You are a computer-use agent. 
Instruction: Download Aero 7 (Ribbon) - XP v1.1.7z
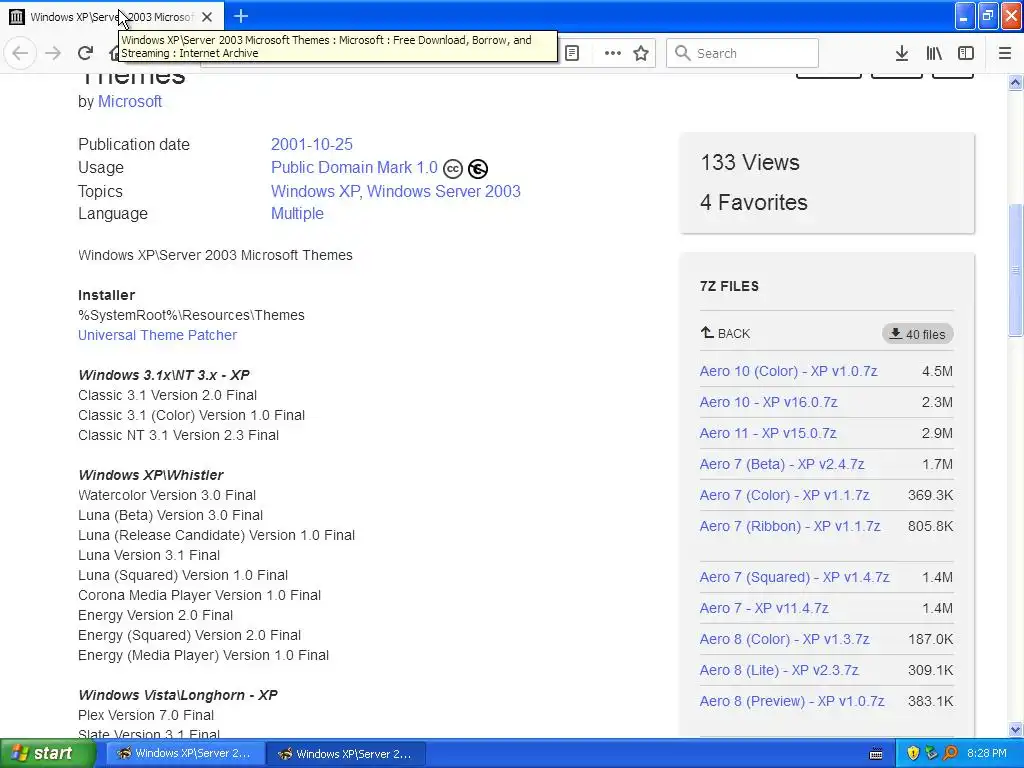pyautogui.click(x=790, y=526)
